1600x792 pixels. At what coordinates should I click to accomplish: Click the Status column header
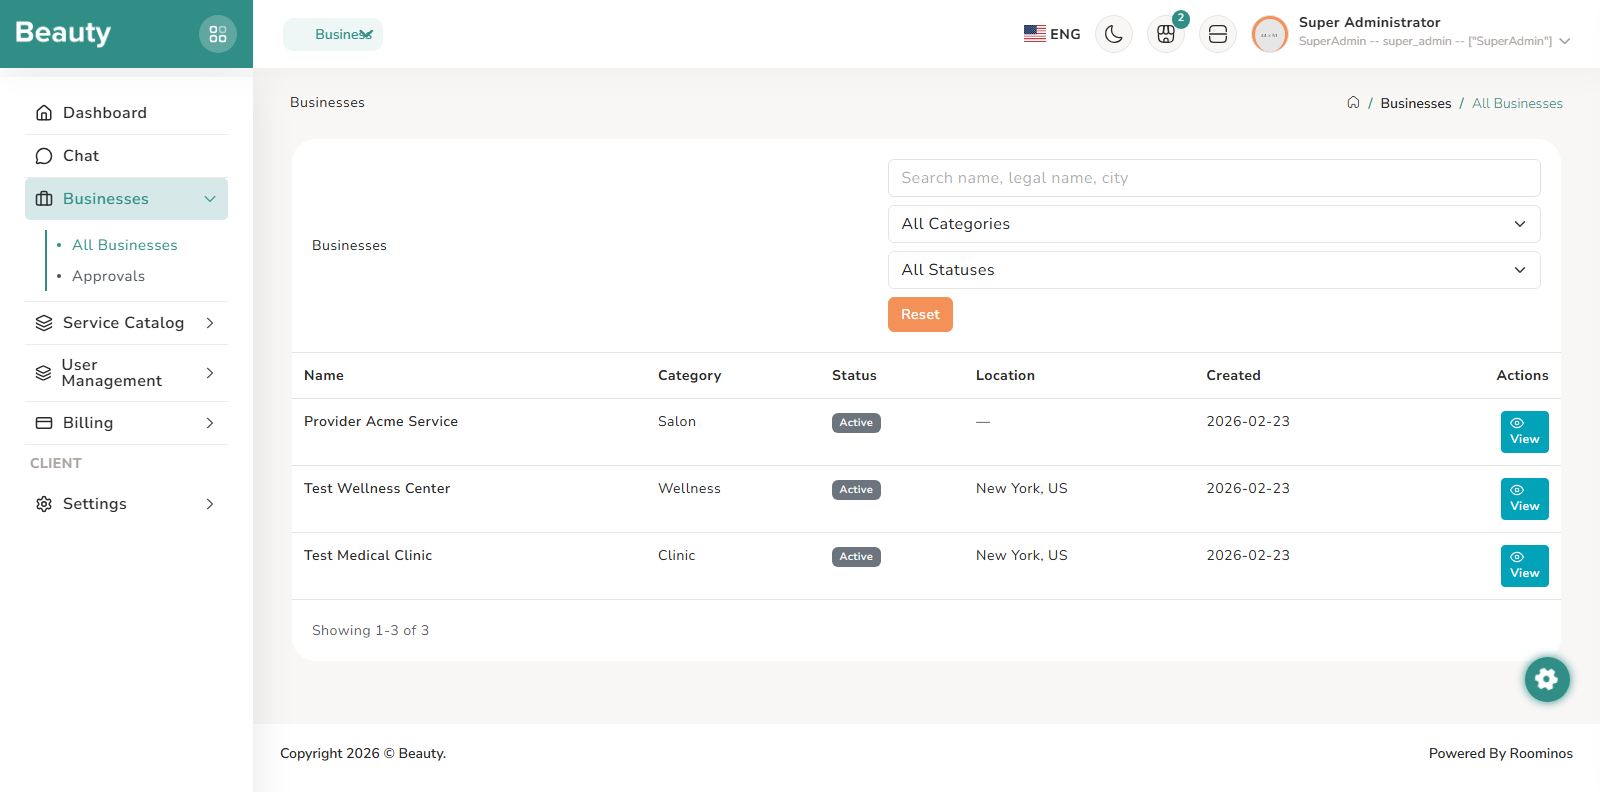click(854, 375)
